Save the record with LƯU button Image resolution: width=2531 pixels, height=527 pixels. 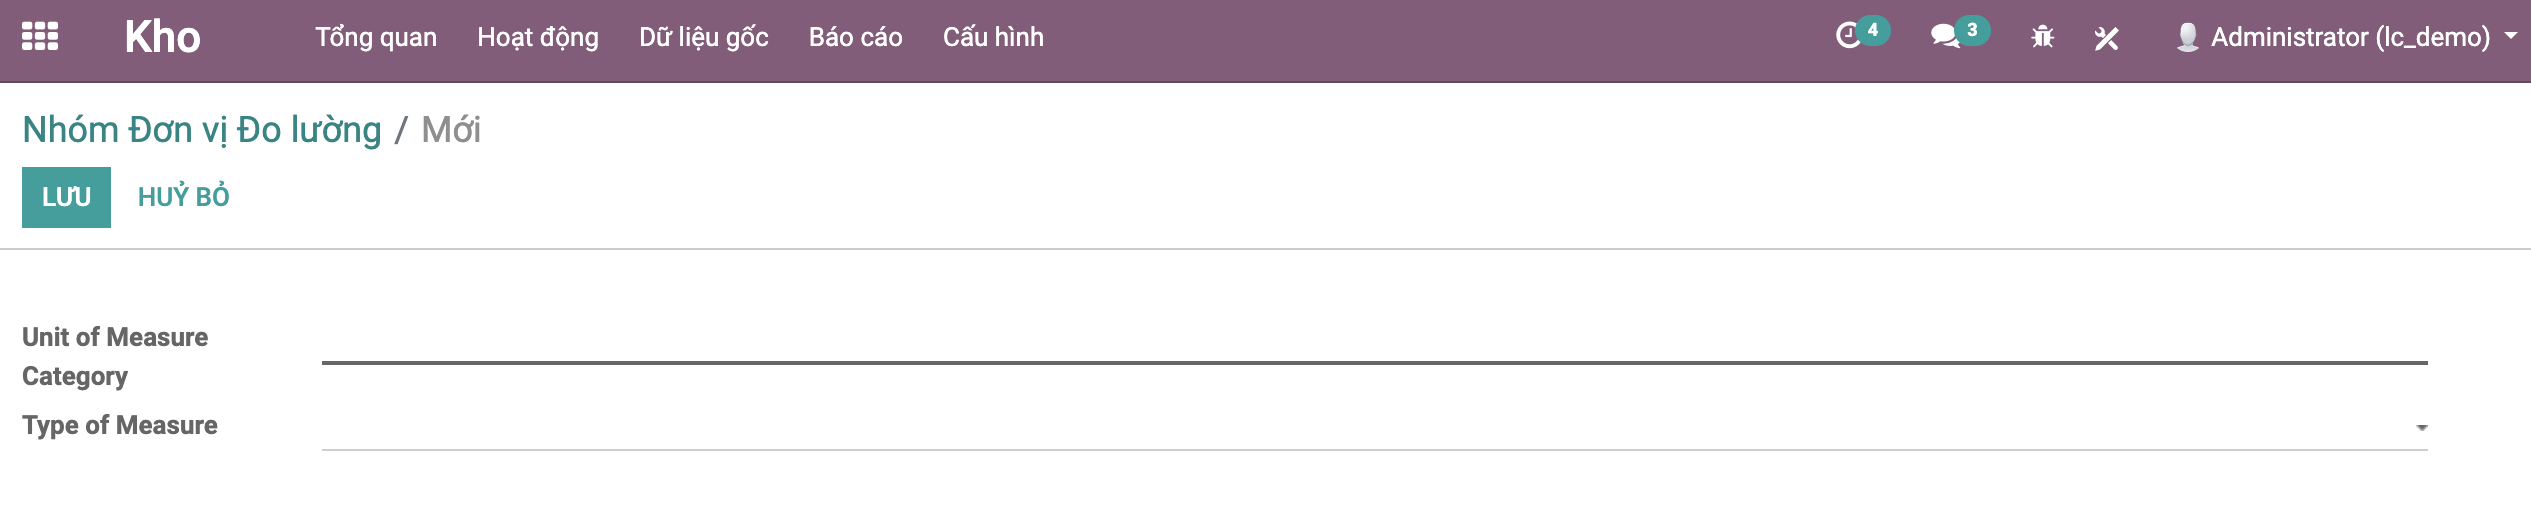[66, 197]
